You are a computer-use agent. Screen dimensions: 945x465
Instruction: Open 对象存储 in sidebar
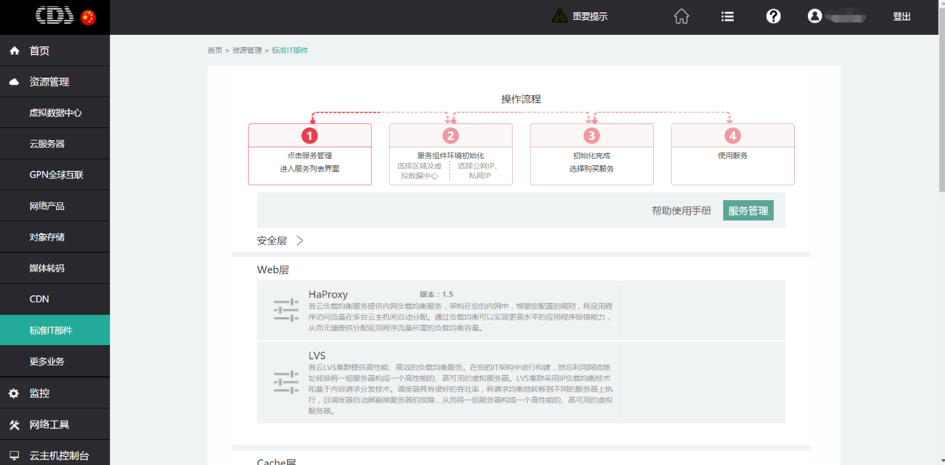[55, 237]
